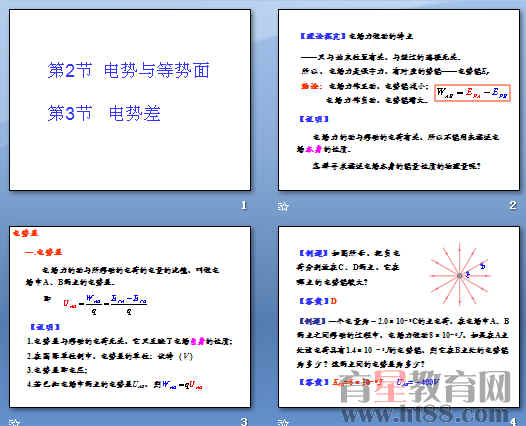
Task: Click the slide number 2 label
Action: [513, 205]
